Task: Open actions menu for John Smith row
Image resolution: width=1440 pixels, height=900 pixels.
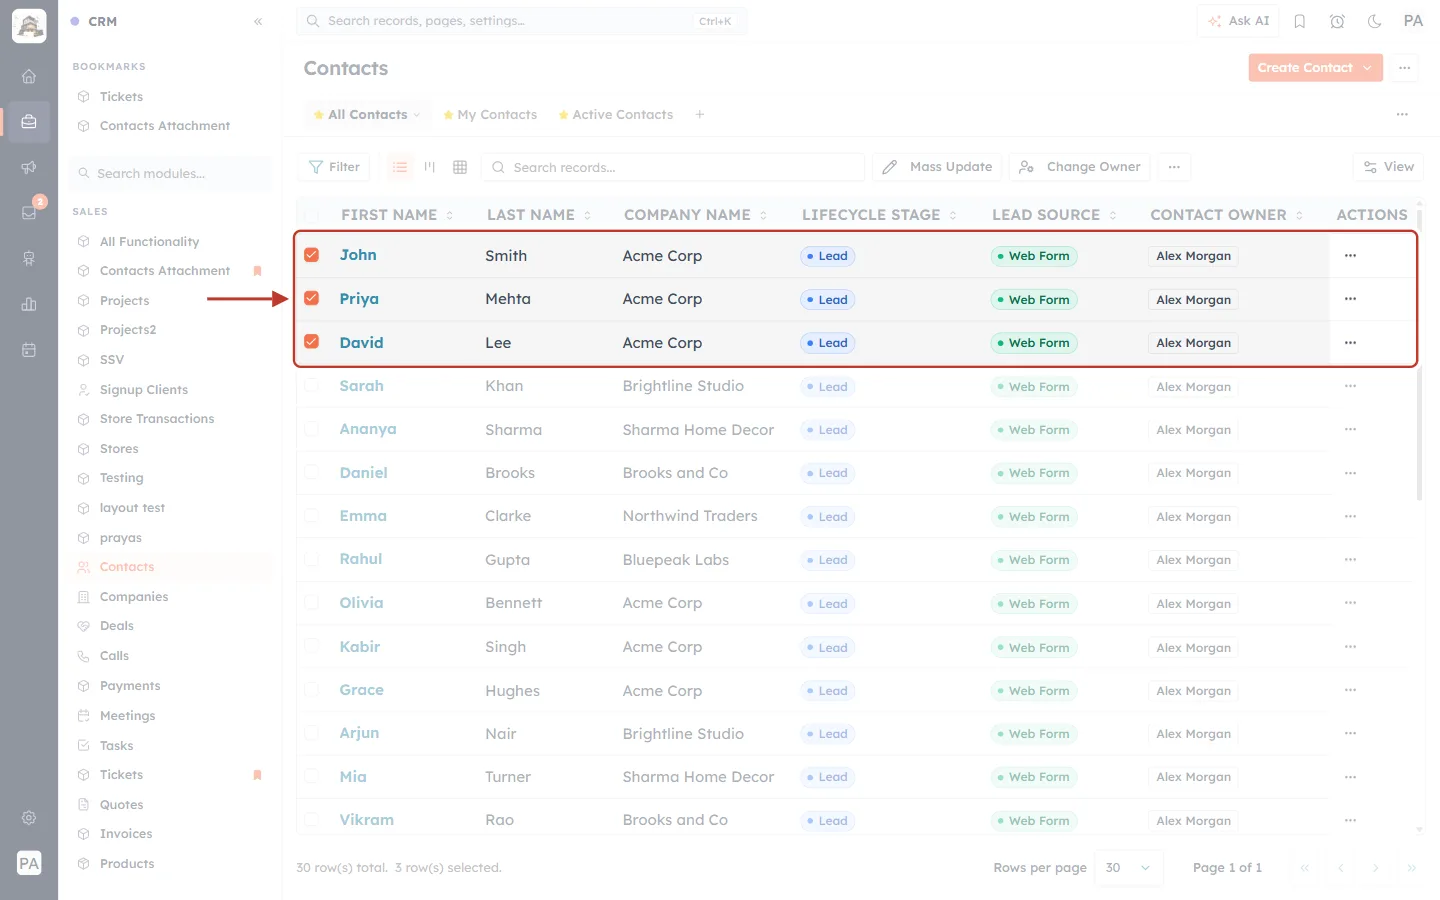Action: (1350, 256)
